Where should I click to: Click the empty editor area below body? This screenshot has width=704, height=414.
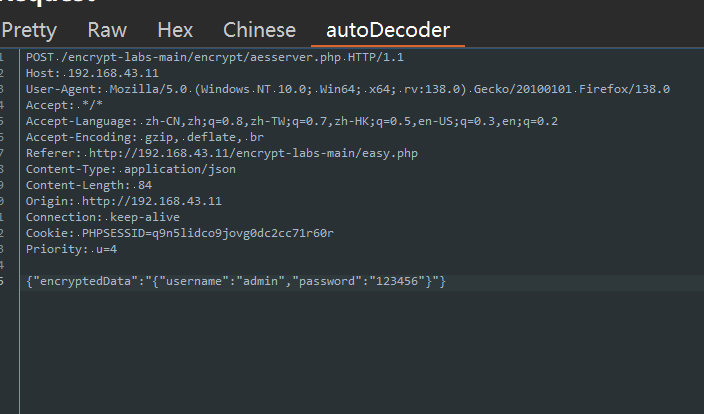coord(362,352)
